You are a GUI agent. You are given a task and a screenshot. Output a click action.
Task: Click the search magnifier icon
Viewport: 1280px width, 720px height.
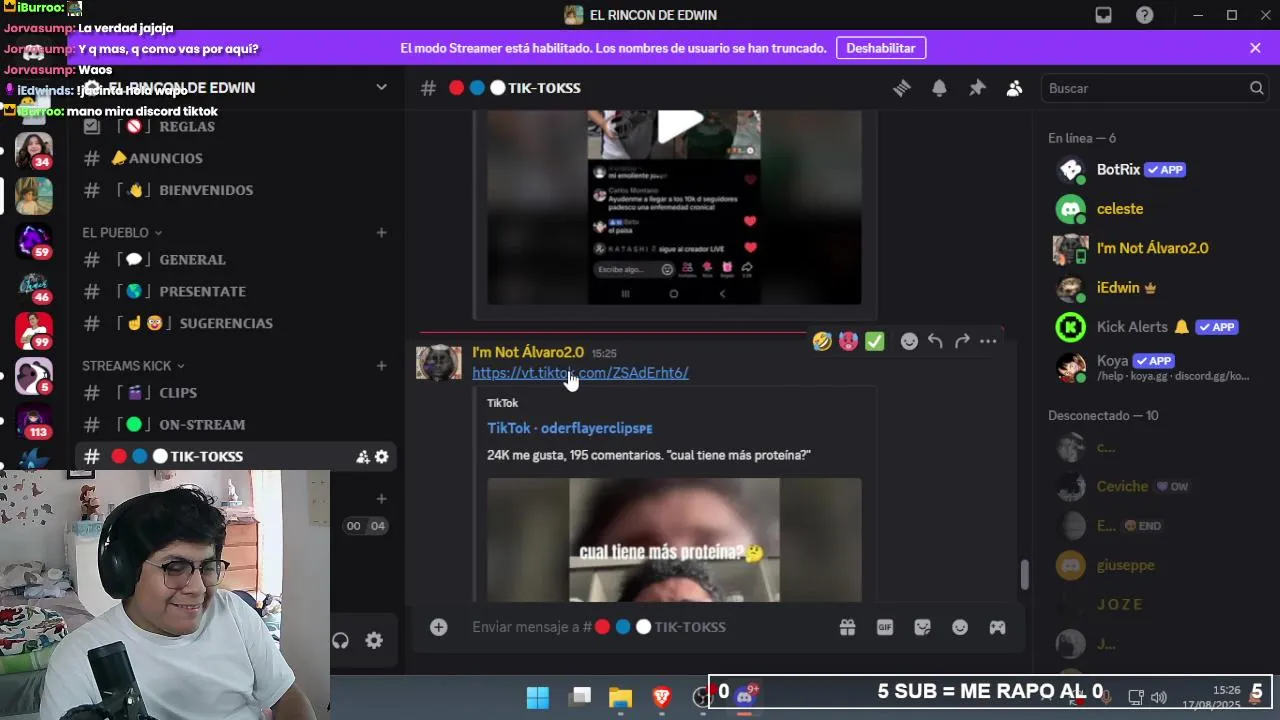[1256, 88]
